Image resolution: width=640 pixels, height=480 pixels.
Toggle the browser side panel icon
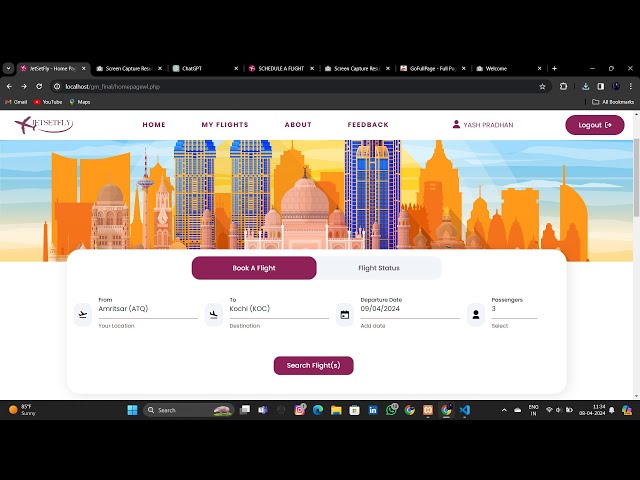pos(600,87)
